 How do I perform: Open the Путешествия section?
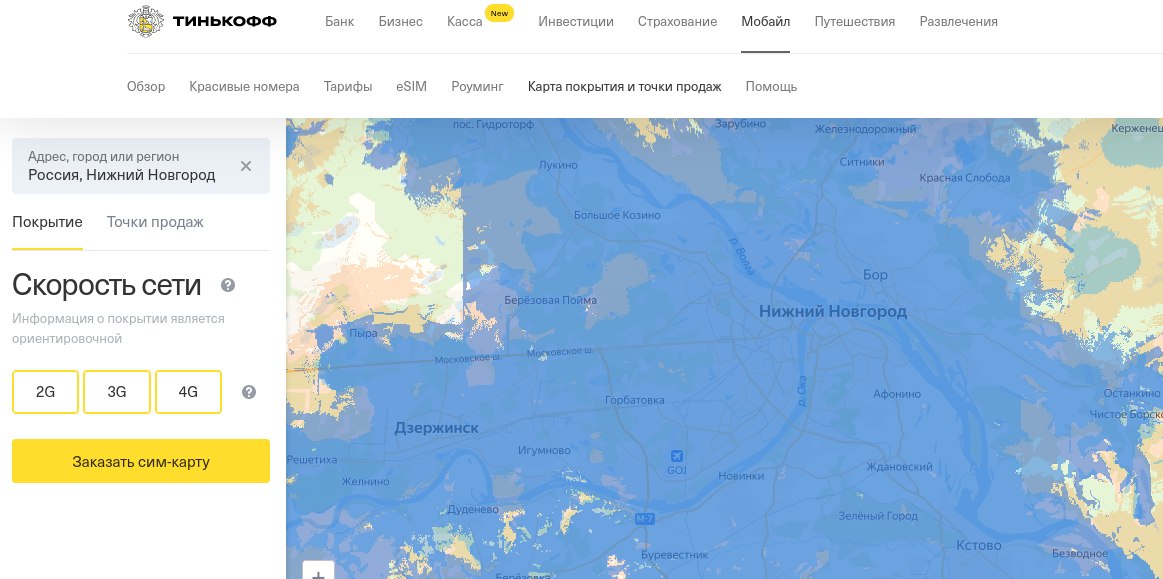coord(854,21)
